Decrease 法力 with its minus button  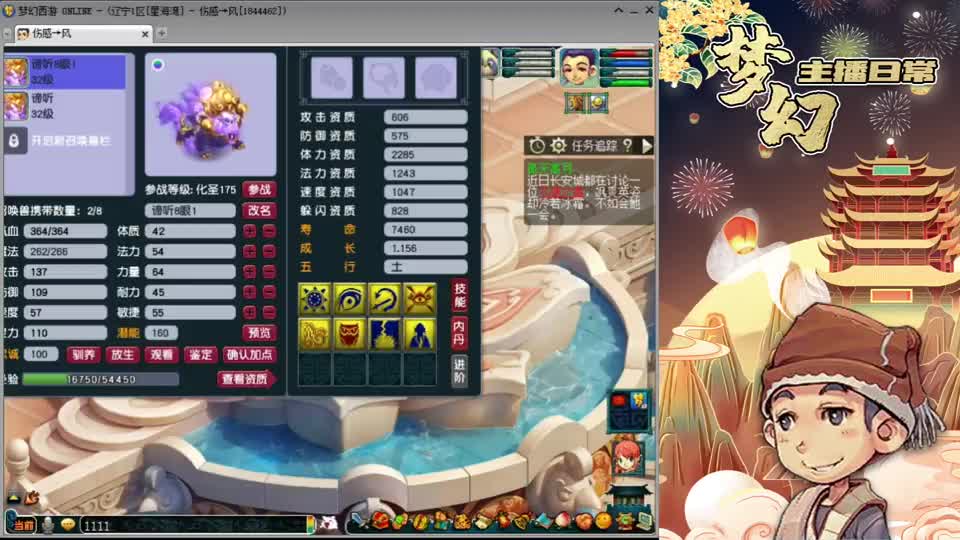[x=269, y=252]
